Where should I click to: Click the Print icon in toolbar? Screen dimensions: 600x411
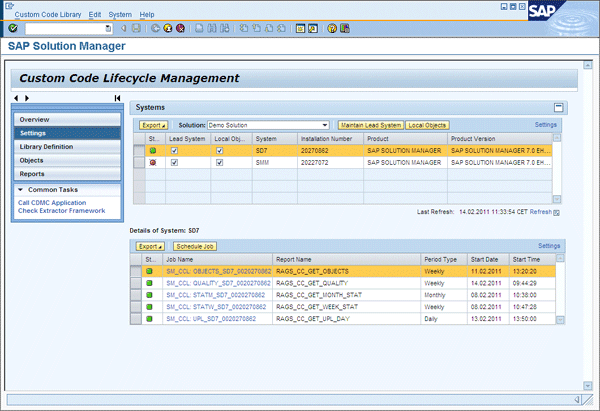coord(199,28)
